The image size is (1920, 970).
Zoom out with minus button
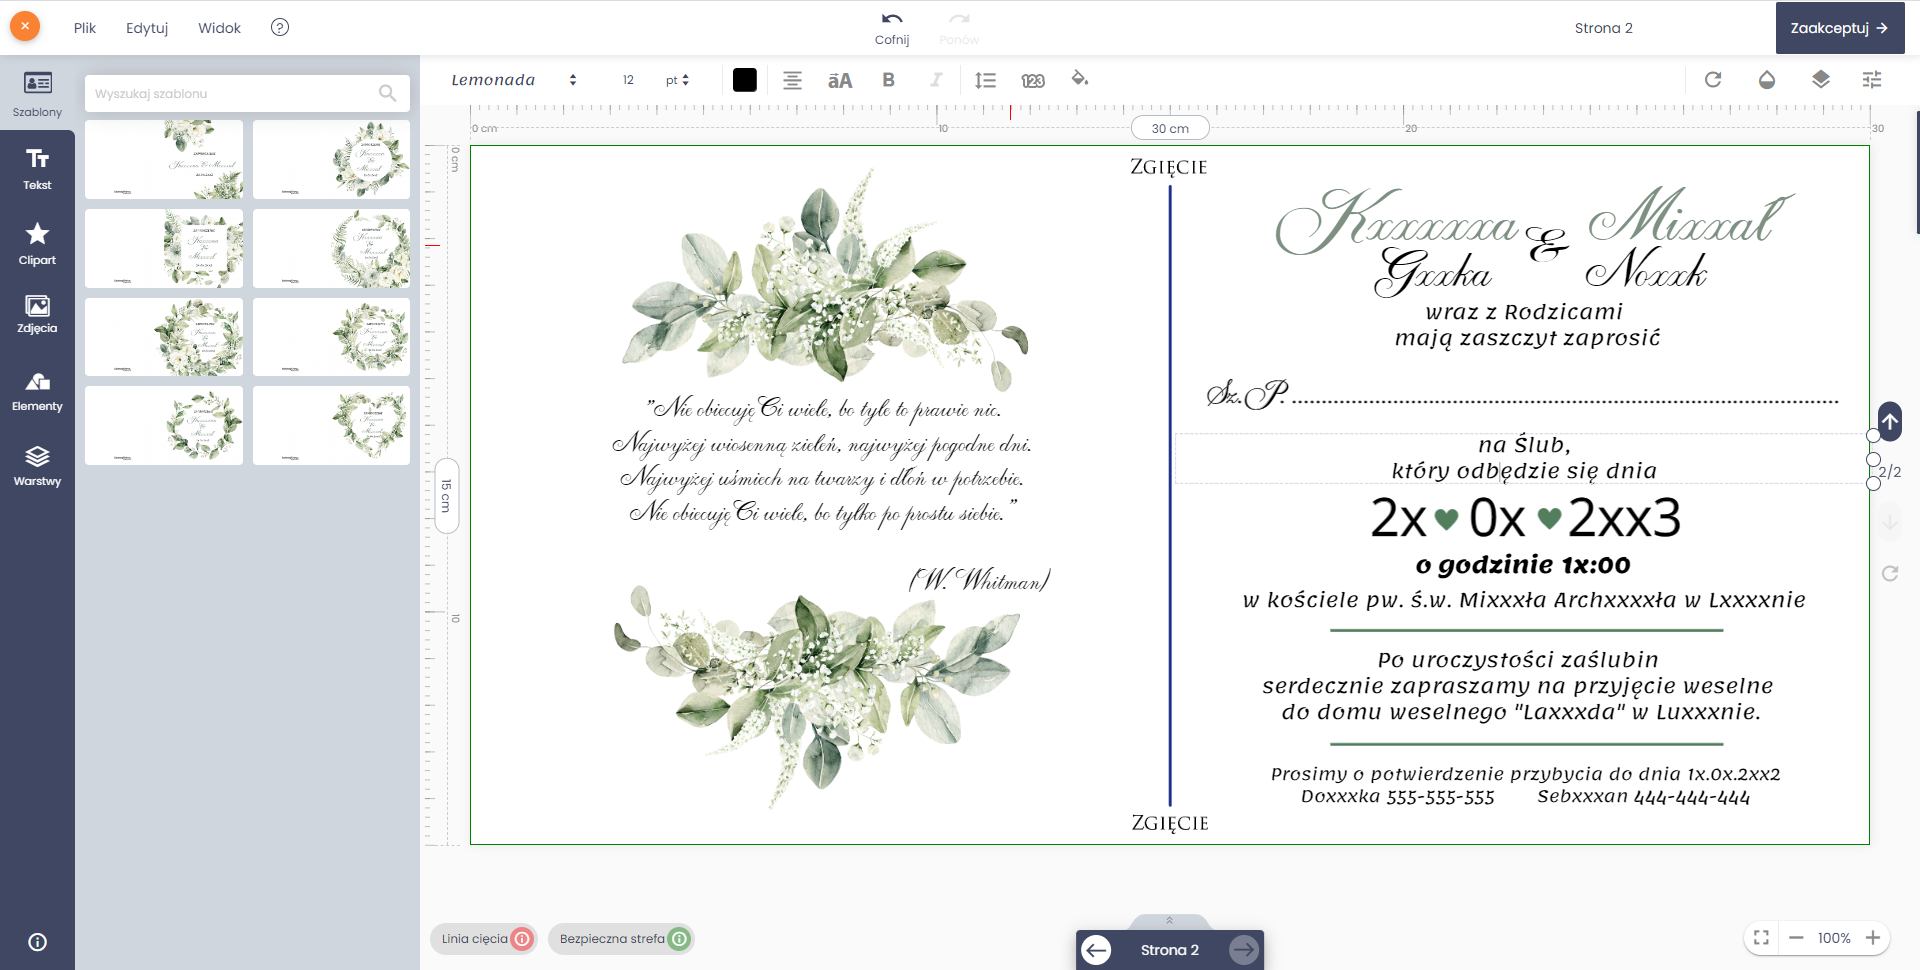pos(1796,938)
